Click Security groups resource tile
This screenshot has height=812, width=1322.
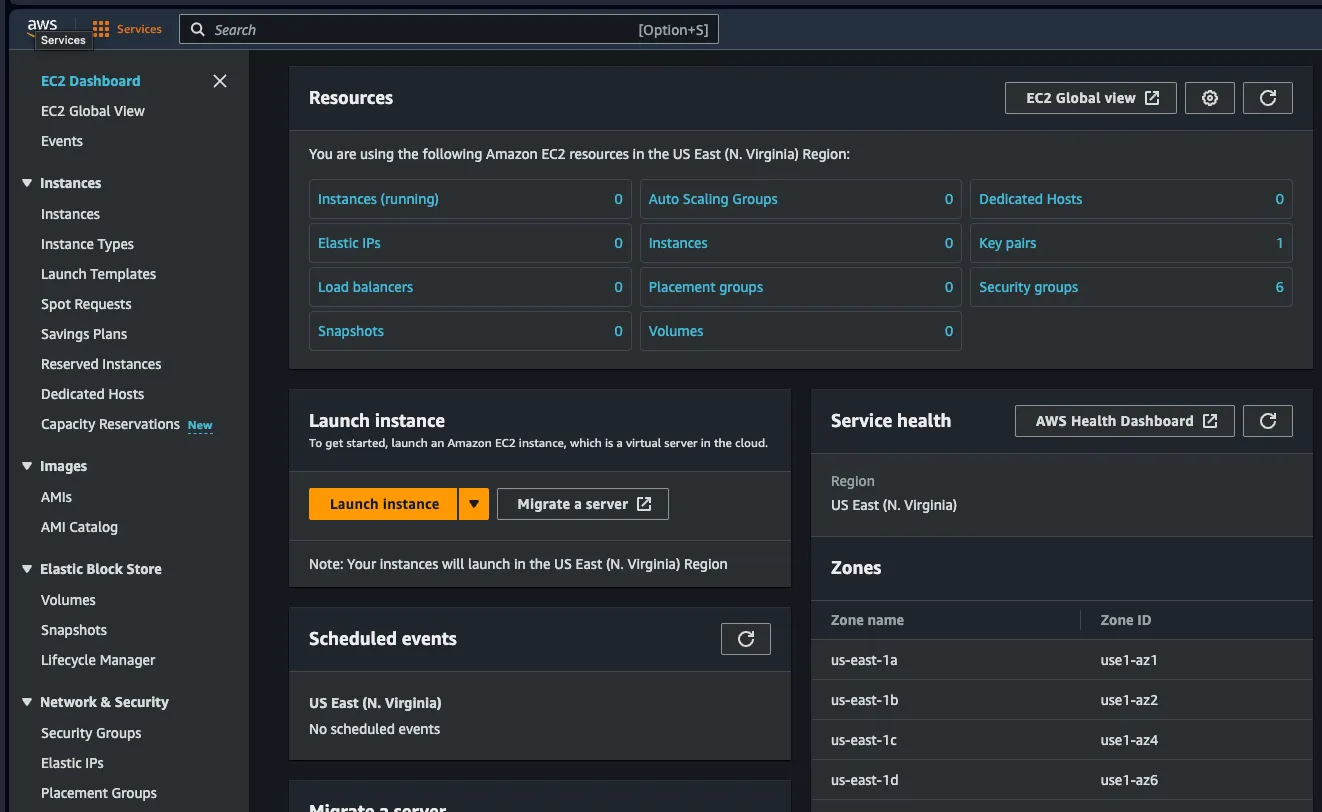tap(1131, 287)
